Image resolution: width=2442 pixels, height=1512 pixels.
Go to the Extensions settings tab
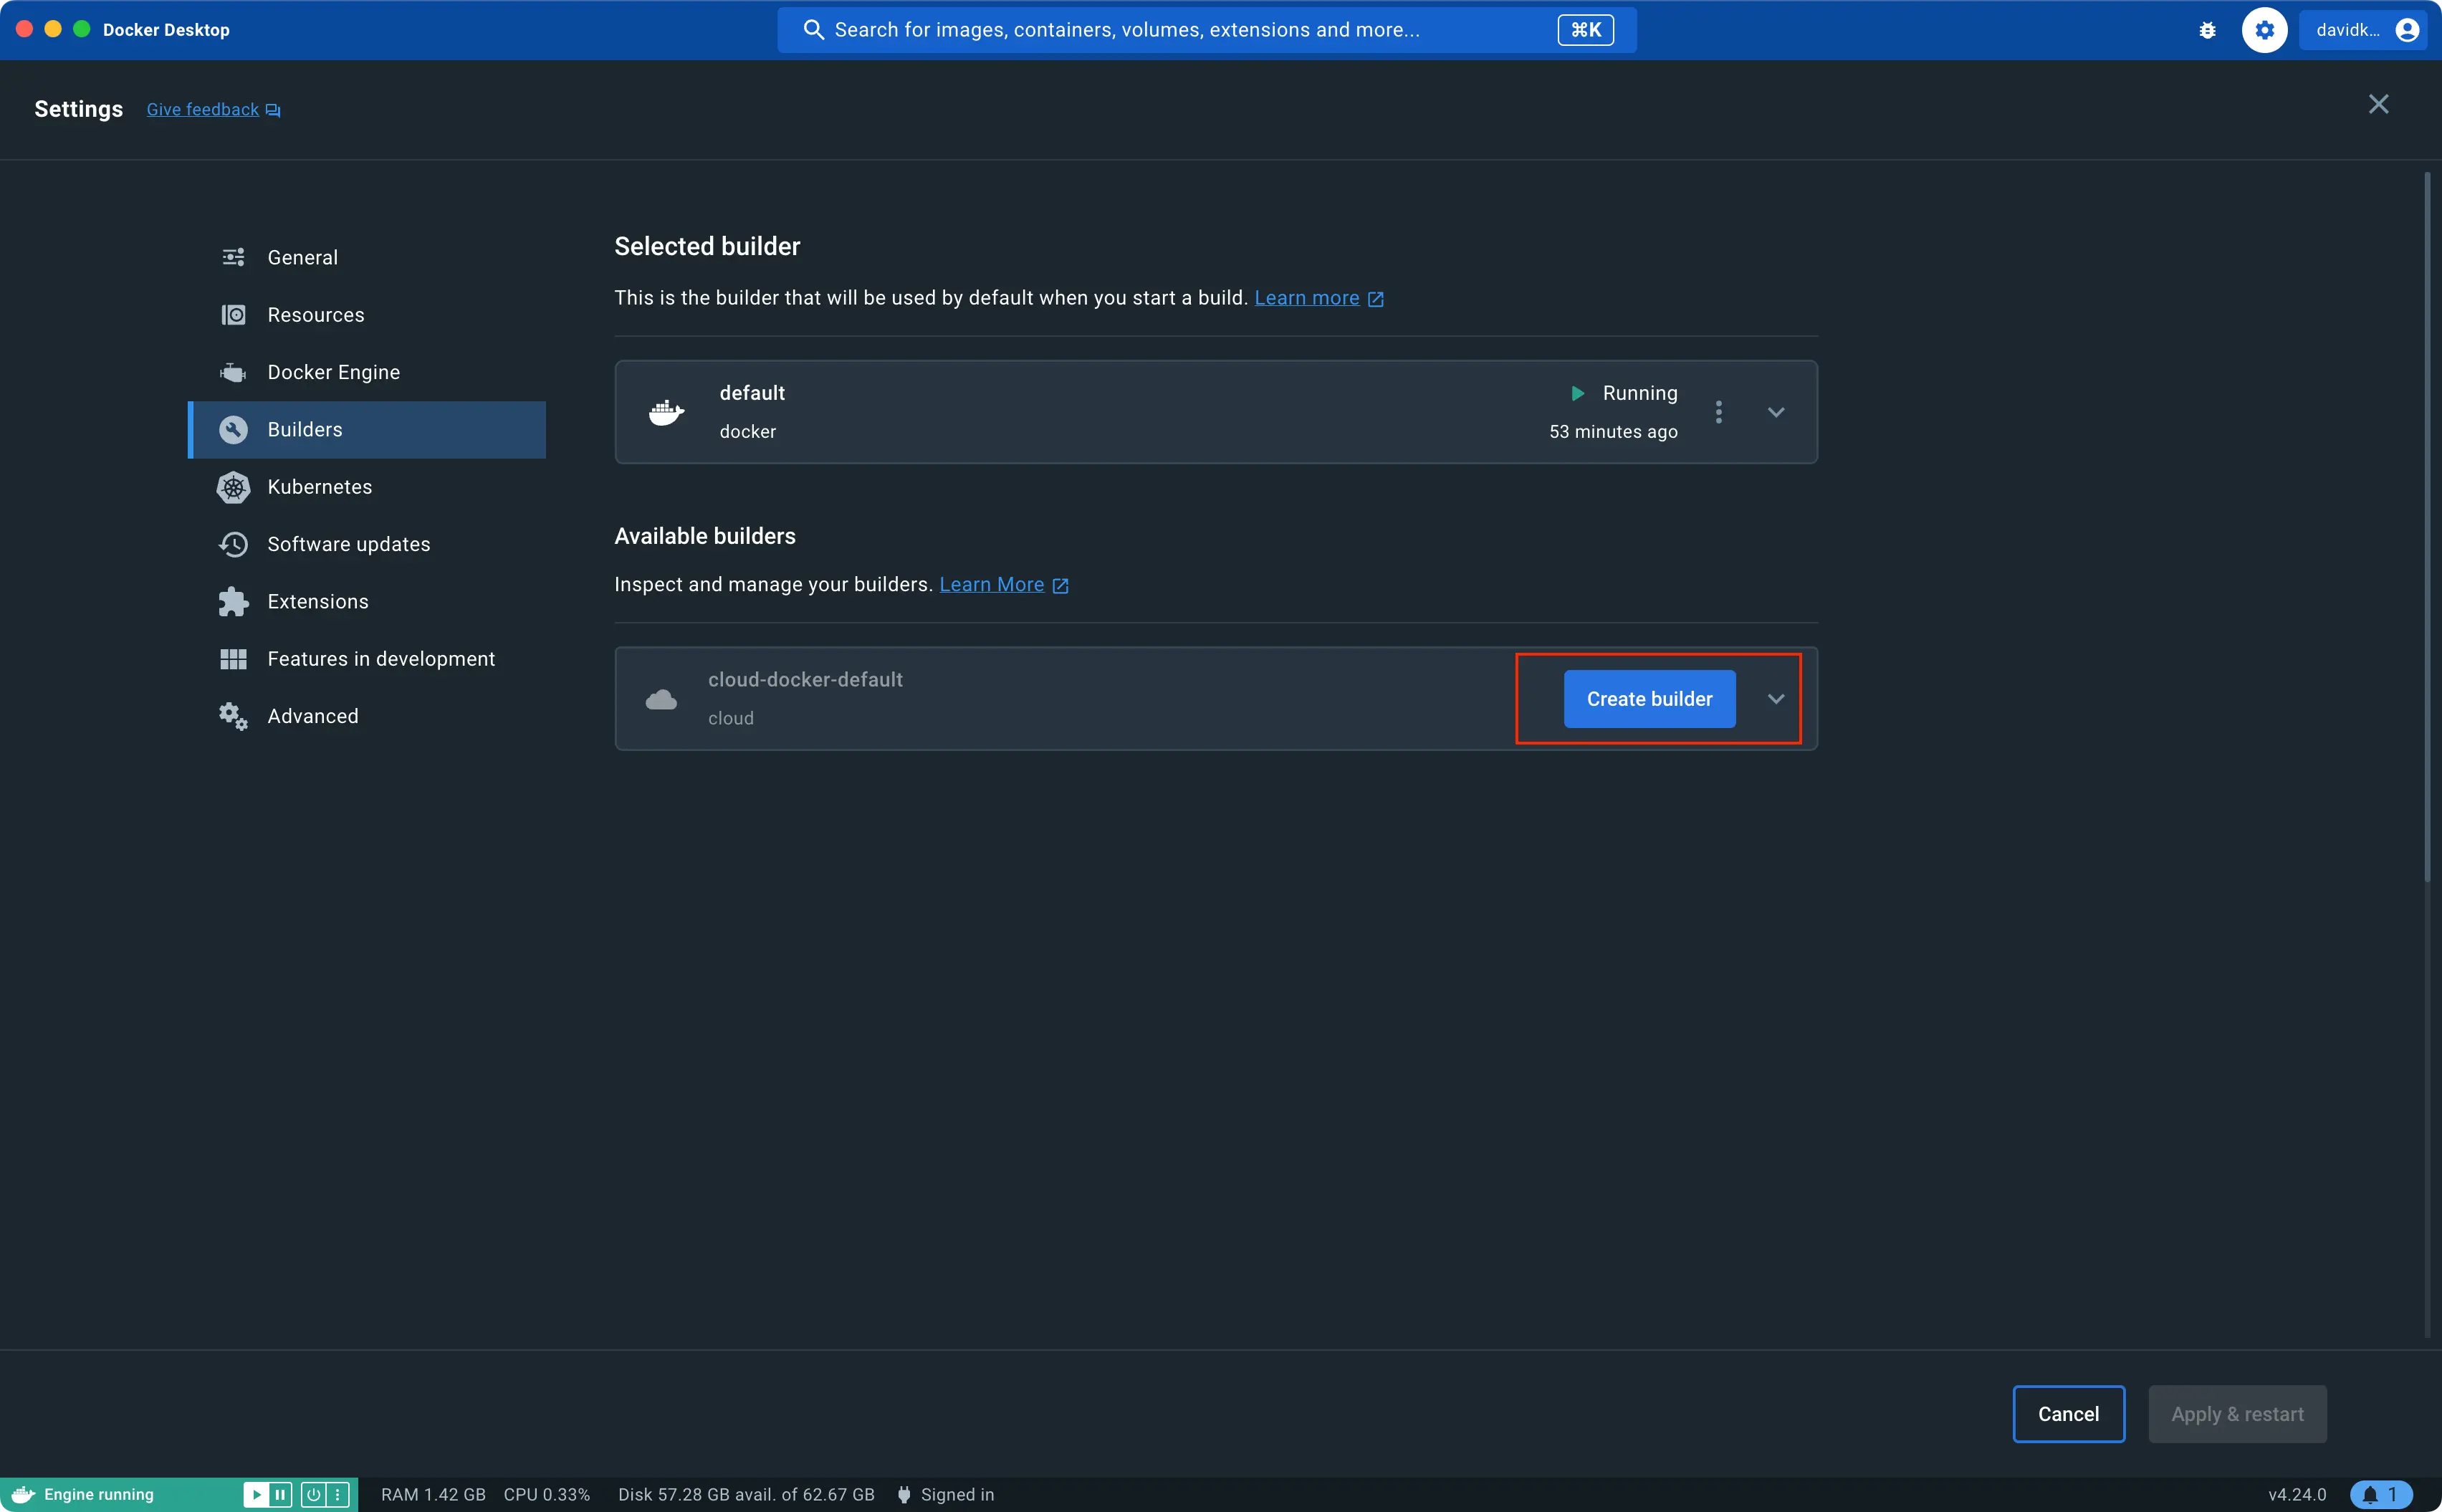[x=317, y=602]
